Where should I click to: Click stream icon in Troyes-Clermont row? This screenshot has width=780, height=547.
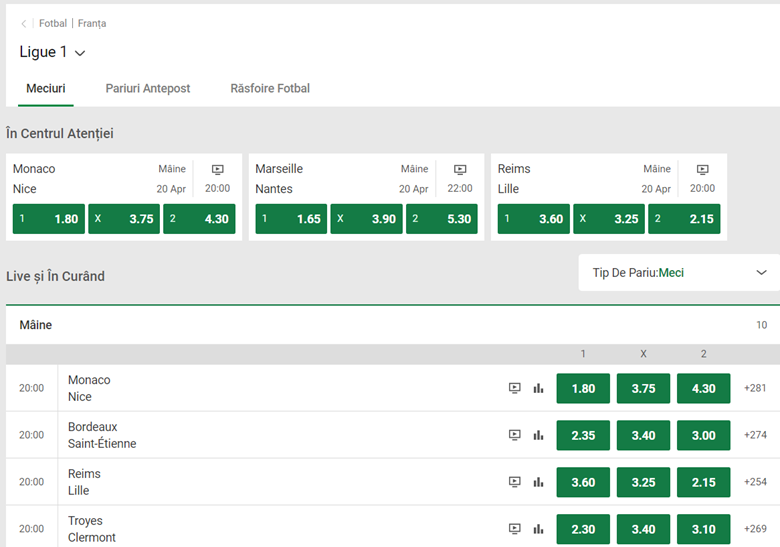point(515,528)
